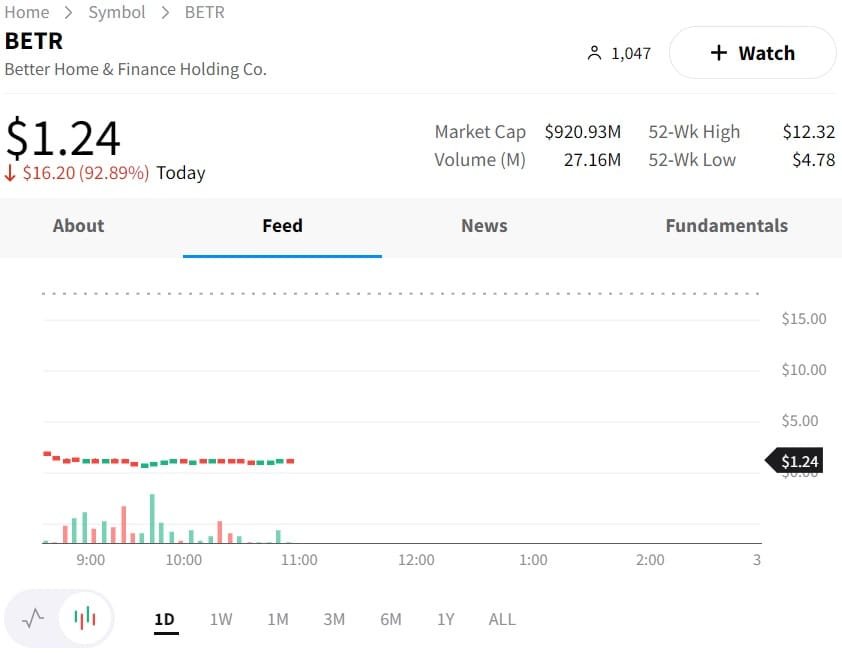This screenshot has height=659, width=842.
Task: Click the tallest green volume bar
Action: (x=152, y=520)
